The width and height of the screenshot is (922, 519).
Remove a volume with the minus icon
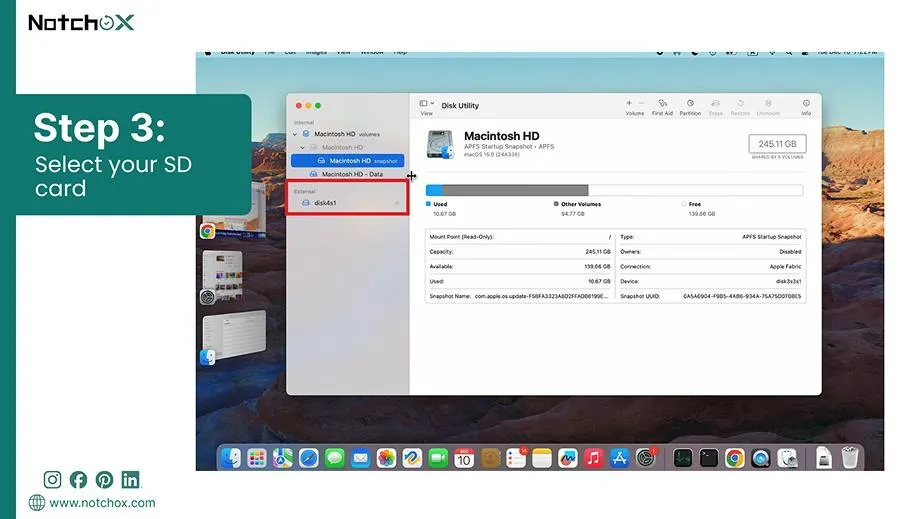tap(641, 103)
